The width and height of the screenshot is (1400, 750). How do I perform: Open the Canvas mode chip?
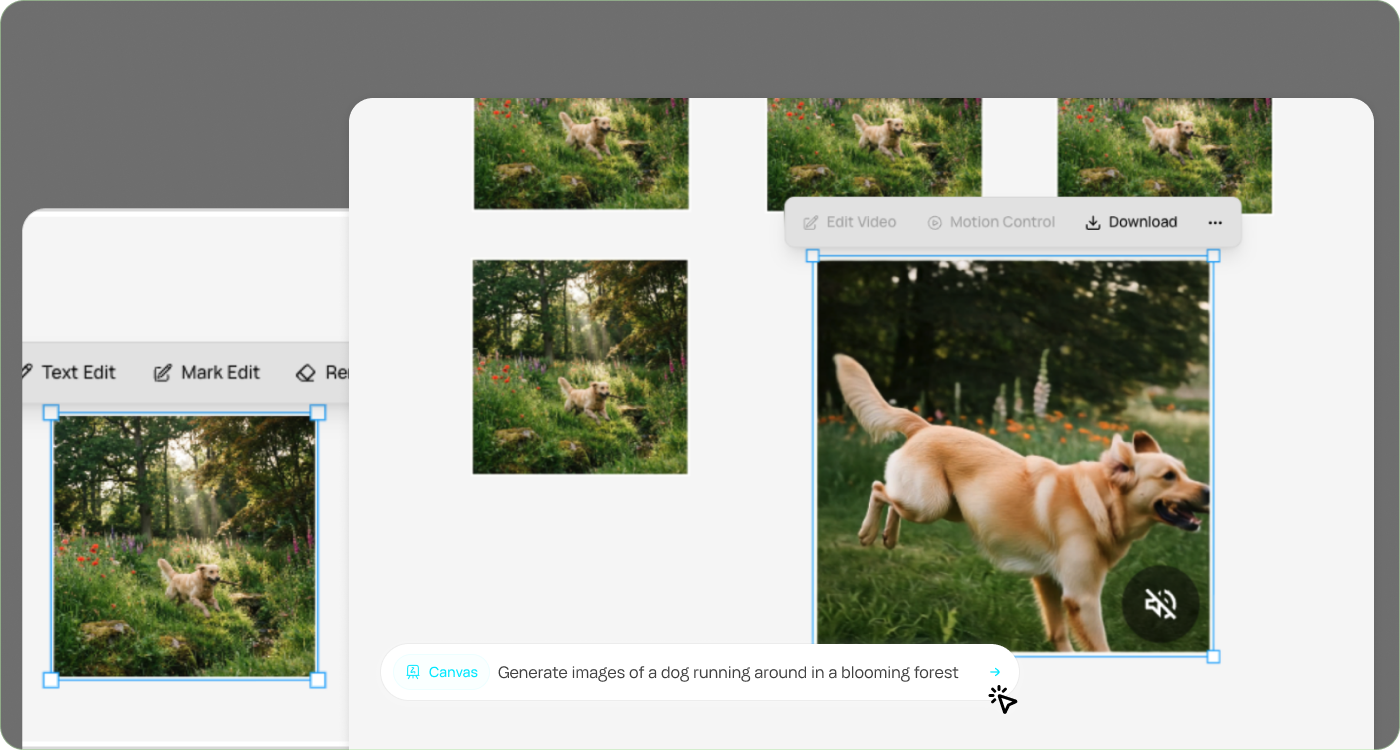tap(442, 672)
